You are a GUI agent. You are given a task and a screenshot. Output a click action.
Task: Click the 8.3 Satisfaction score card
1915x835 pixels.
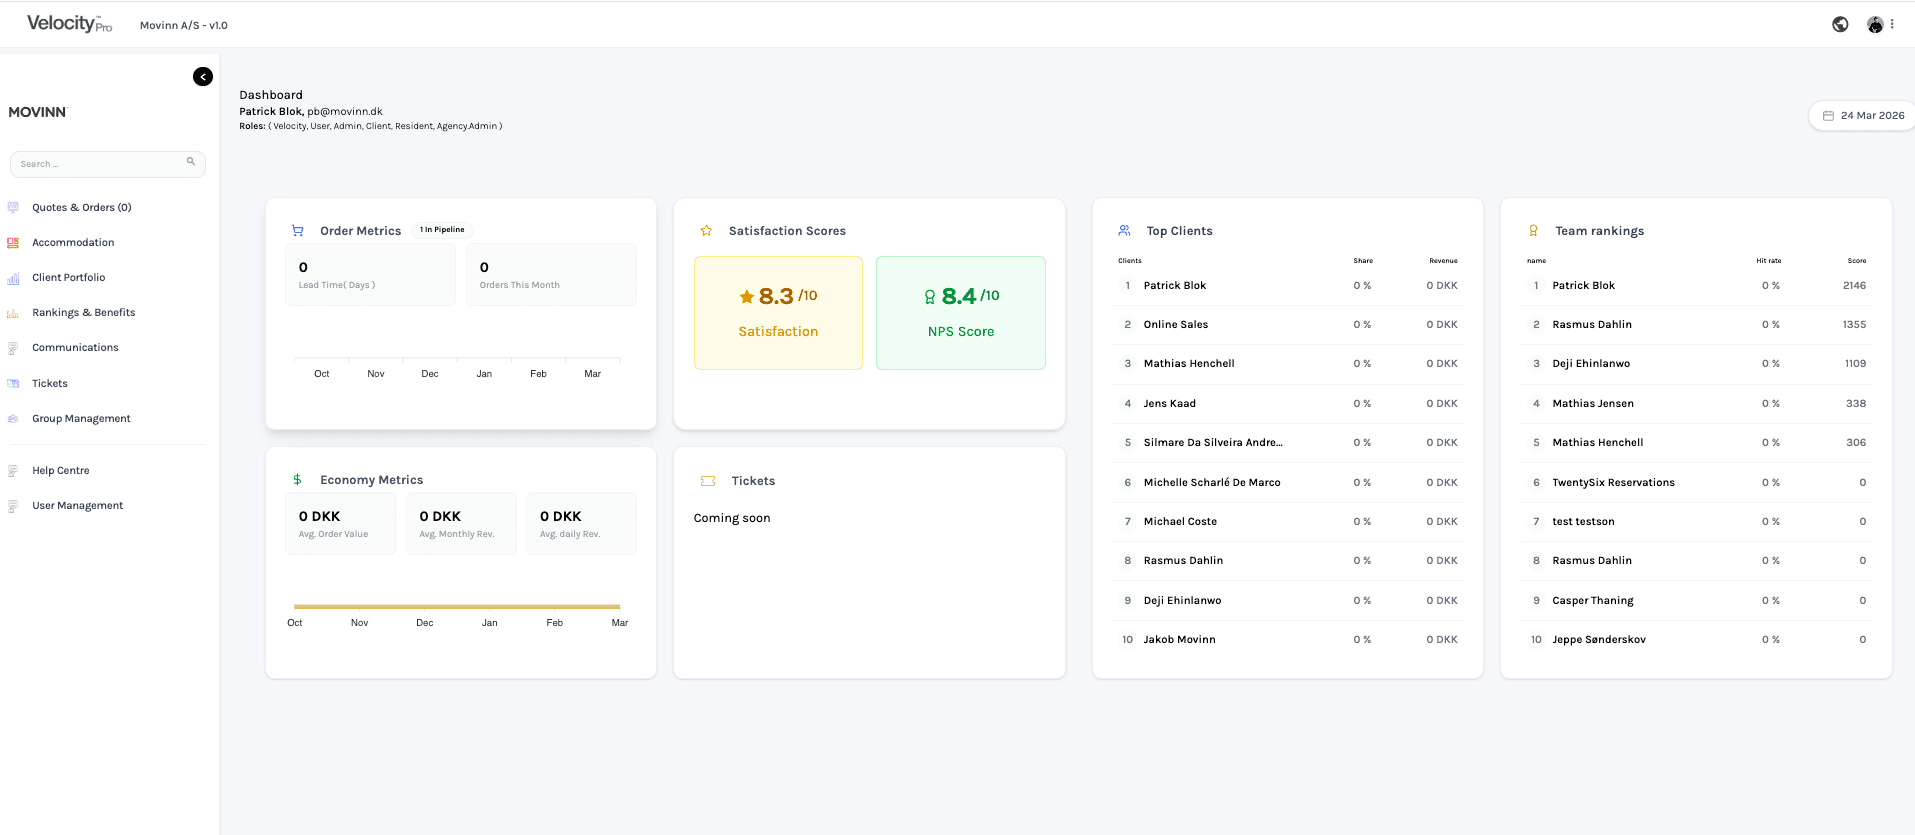tap(778, 313)
